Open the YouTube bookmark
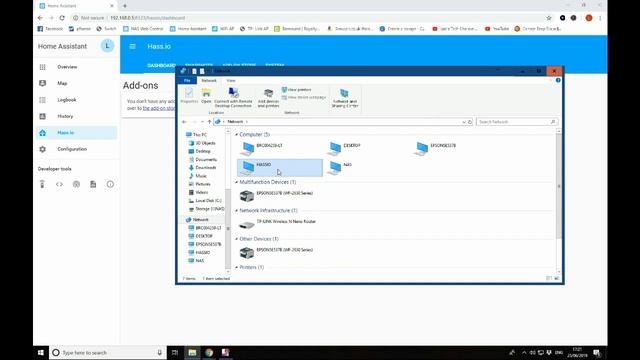 [x=497, y=29]
